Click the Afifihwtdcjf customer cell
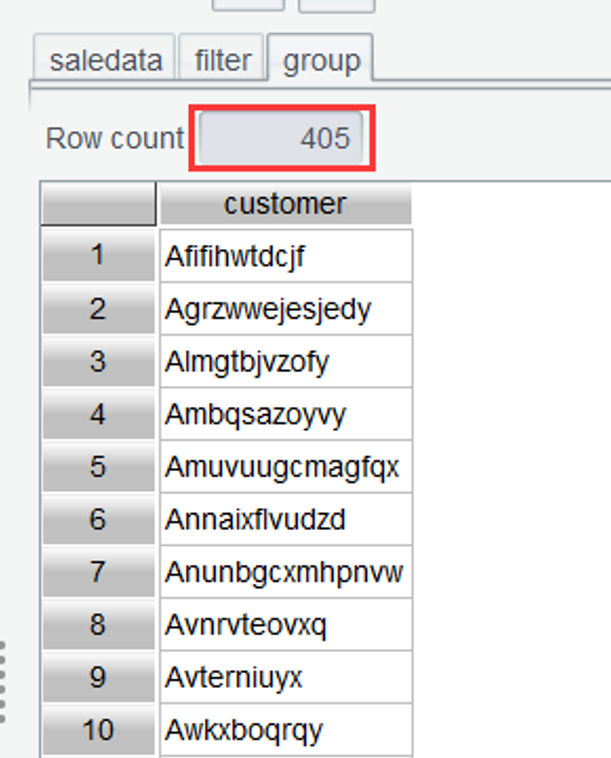The height and width of the screenshot is (758, 611). coord(285,256)
